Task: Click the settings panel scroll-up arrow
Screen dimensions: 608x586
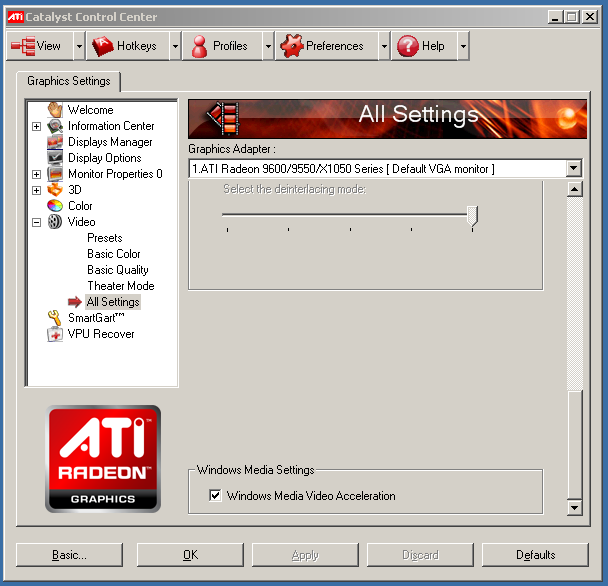Action: 574,190
